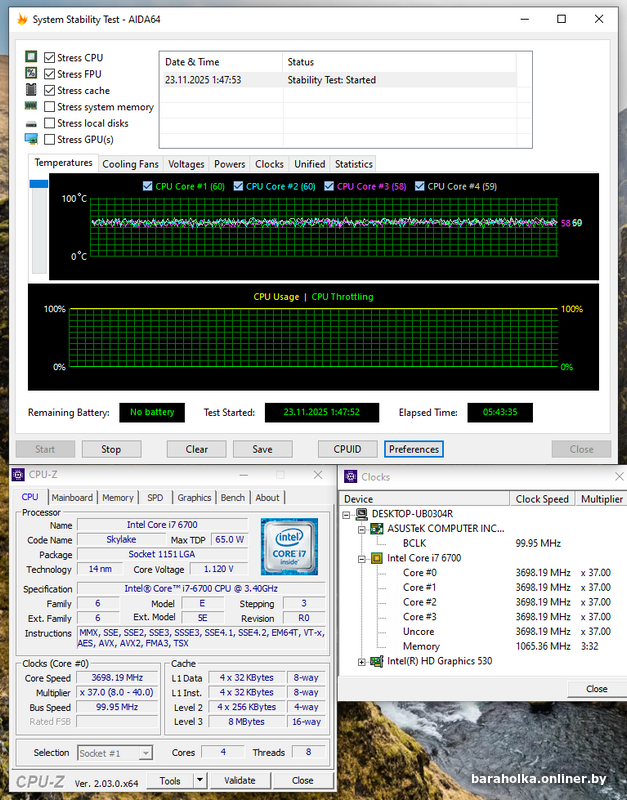Screen dimensions: 627x800
Task: Save the stability test results
Action: tap(262, 449)
